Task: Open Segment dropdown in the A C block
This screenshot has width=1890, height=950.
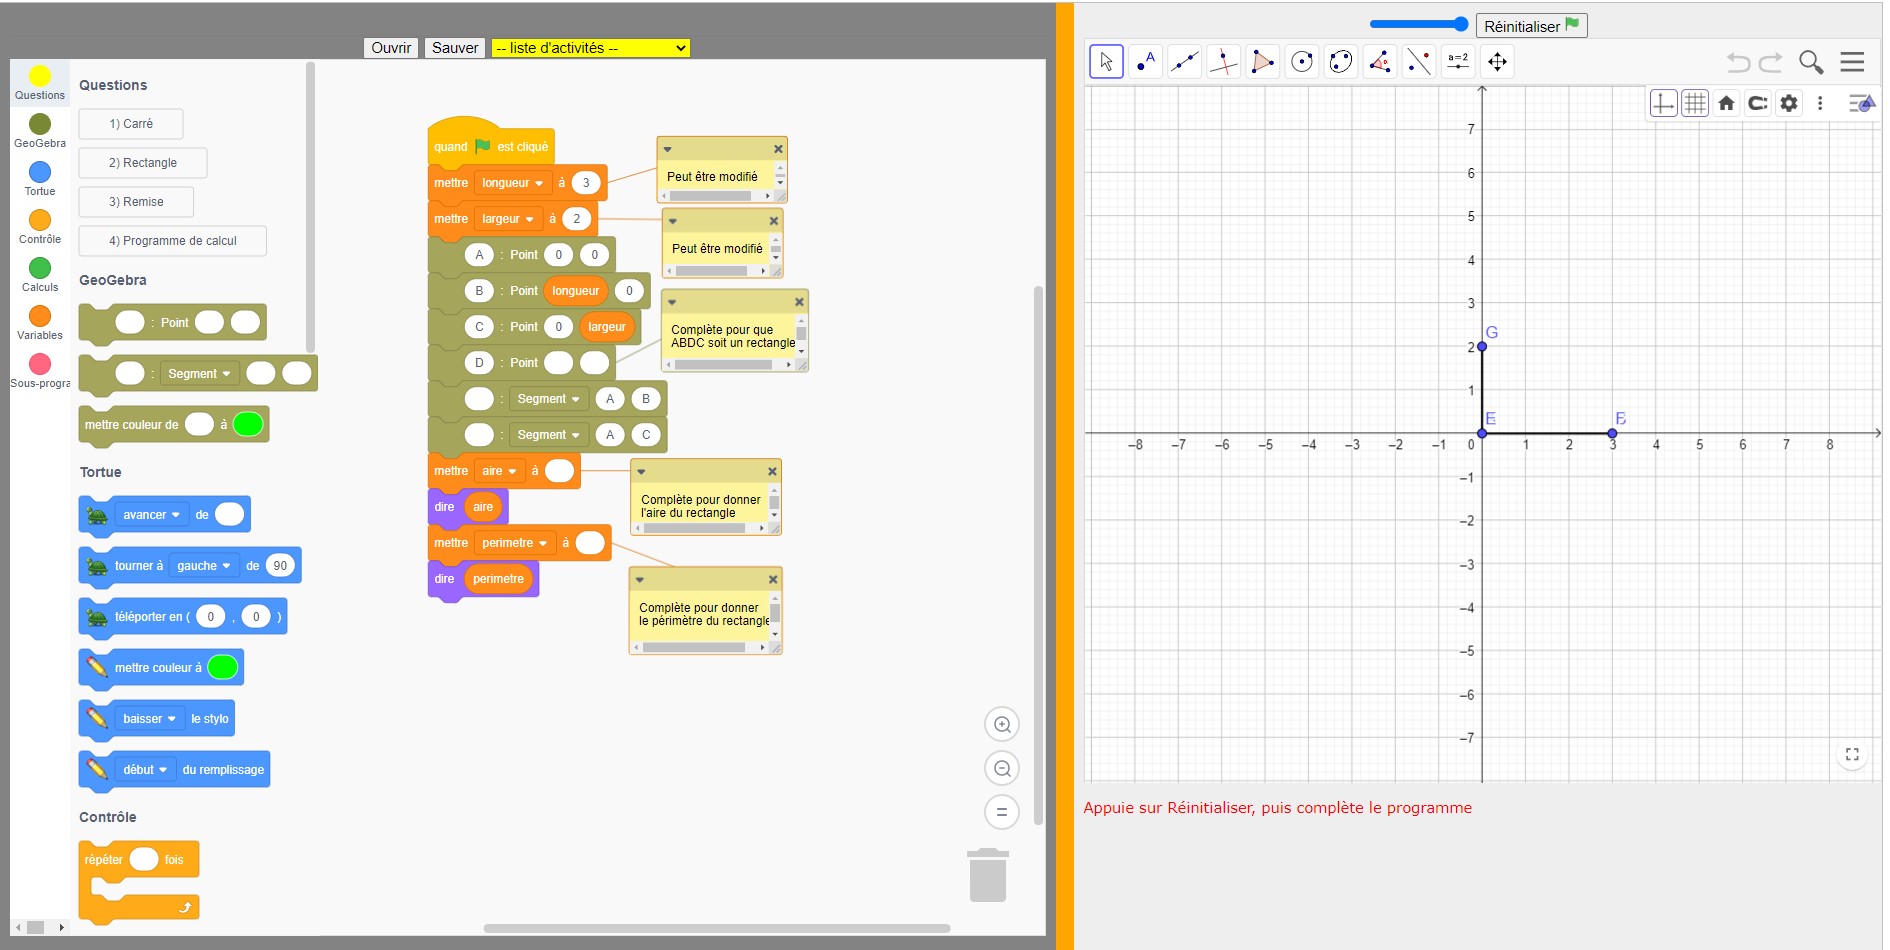Action: point(548,435)
